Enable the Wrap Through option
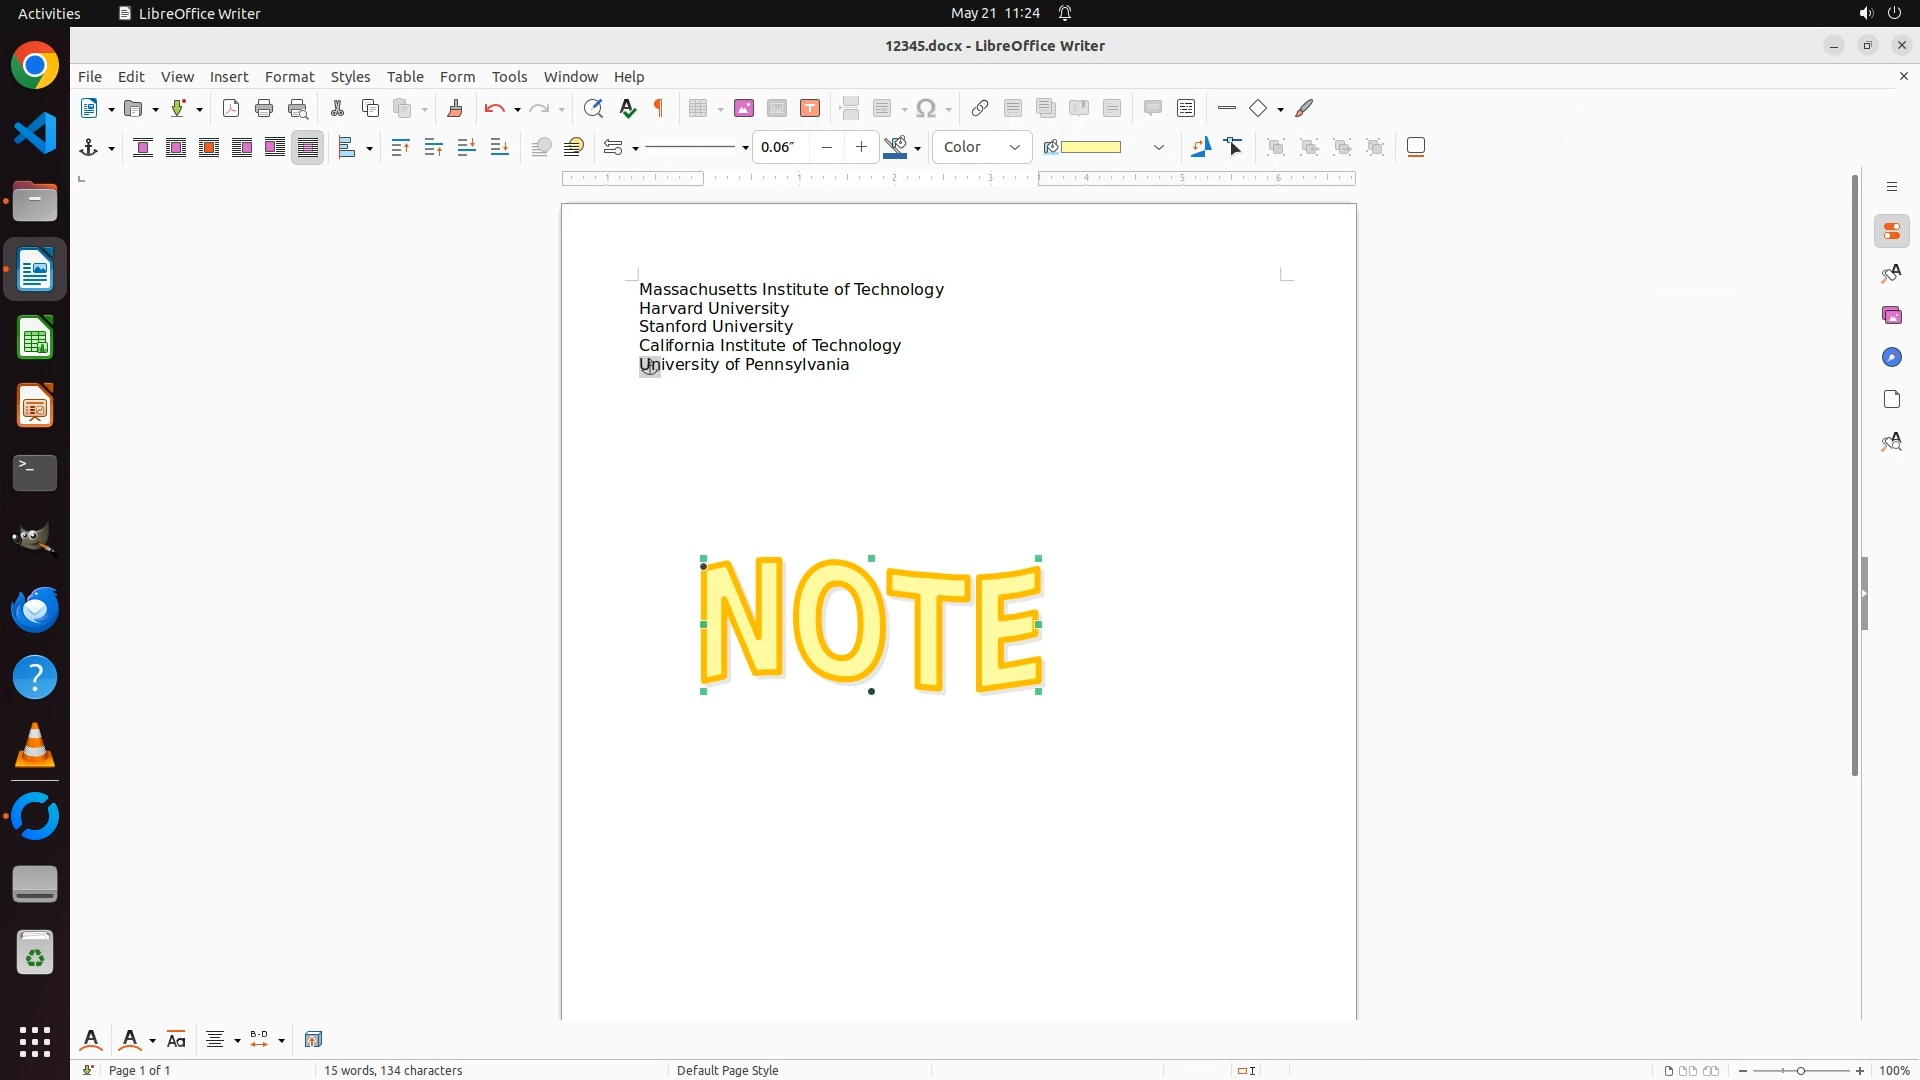The height and width of the screenshot is (1080, 1920). click(308, 147)
